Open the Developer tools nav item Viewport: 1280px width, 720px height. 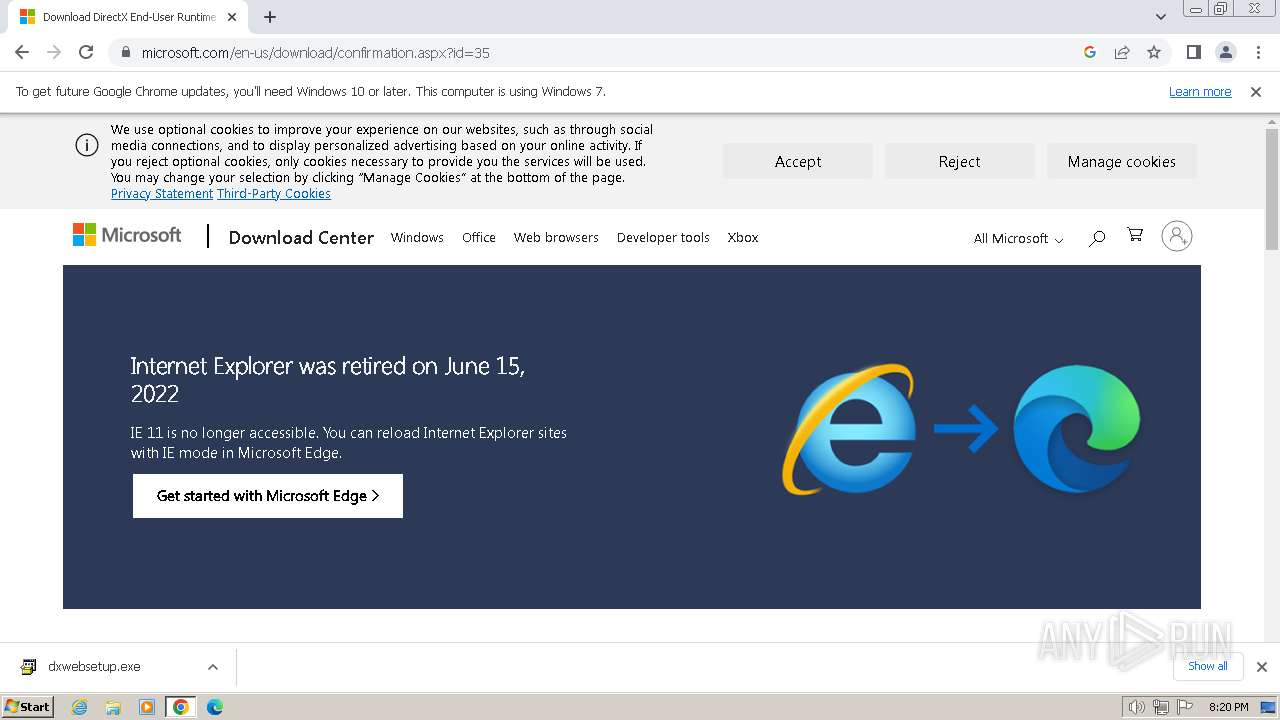pos(663,237)
